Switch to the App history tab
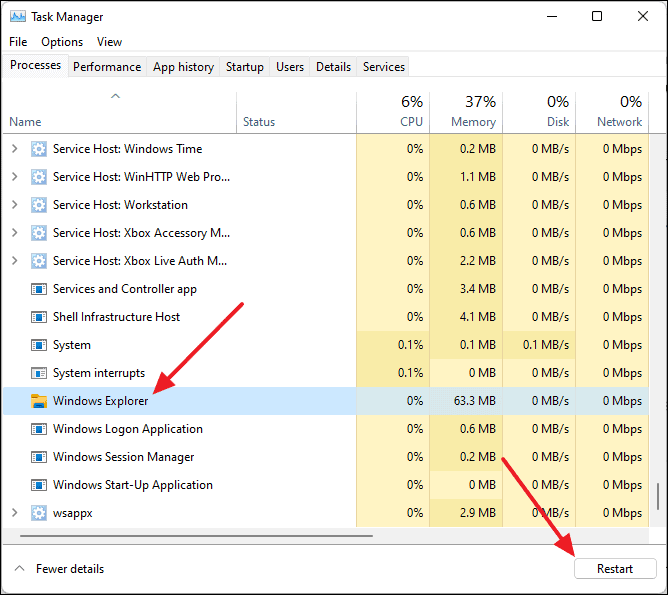 pos(183,67)
